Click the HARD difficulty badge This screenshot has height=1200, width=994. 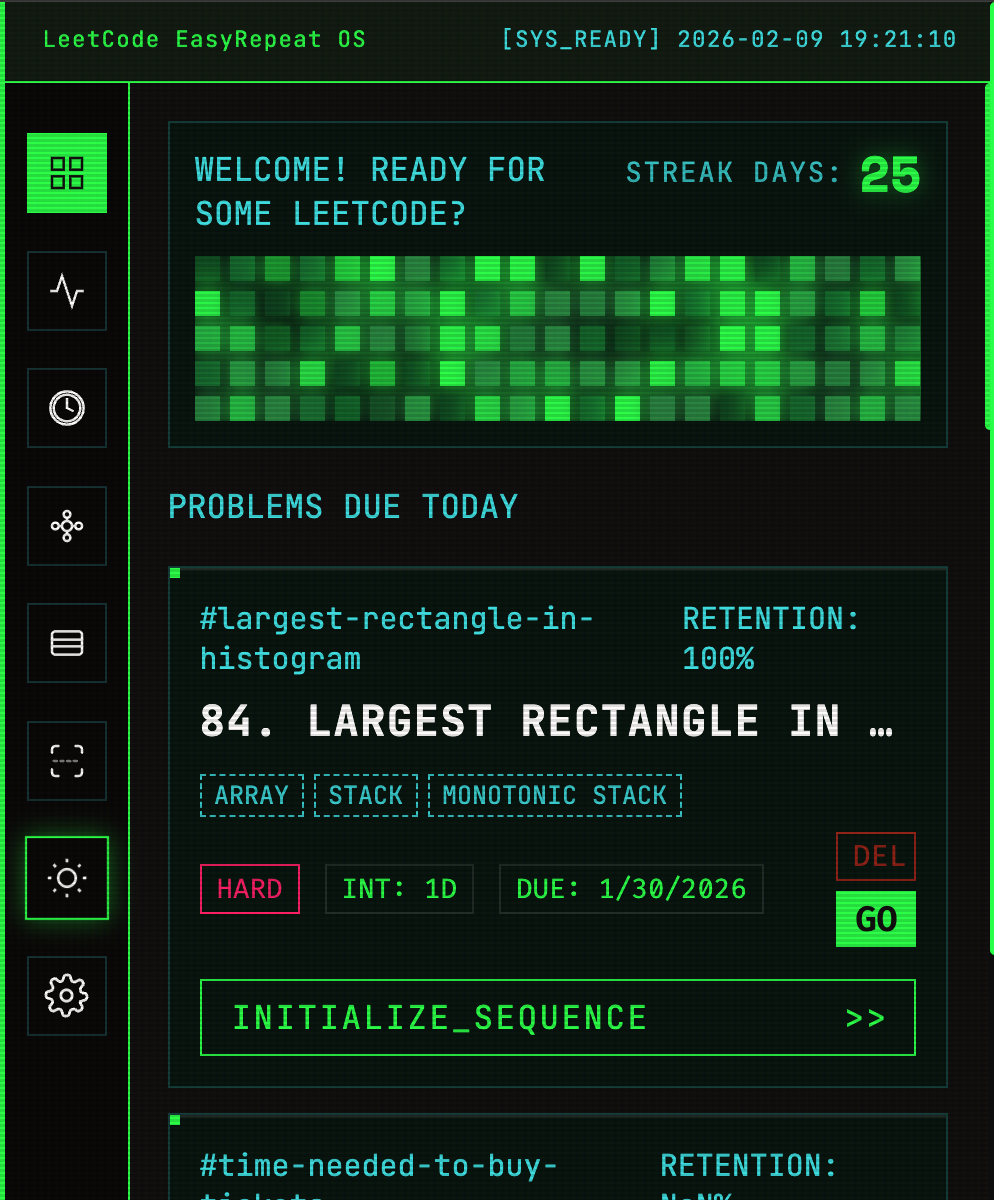(250, 889)
